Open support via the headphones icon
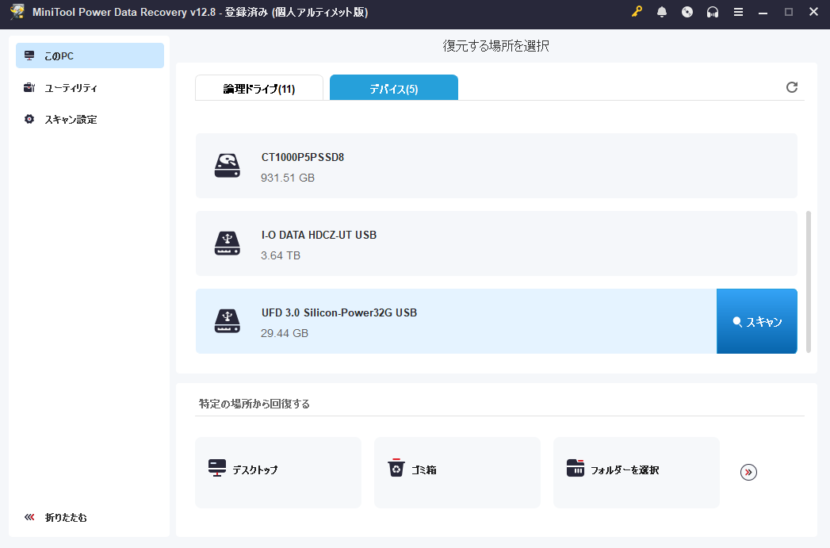Image resolution: width=830 pixels, height=548 pixels. tap(712, 12)
